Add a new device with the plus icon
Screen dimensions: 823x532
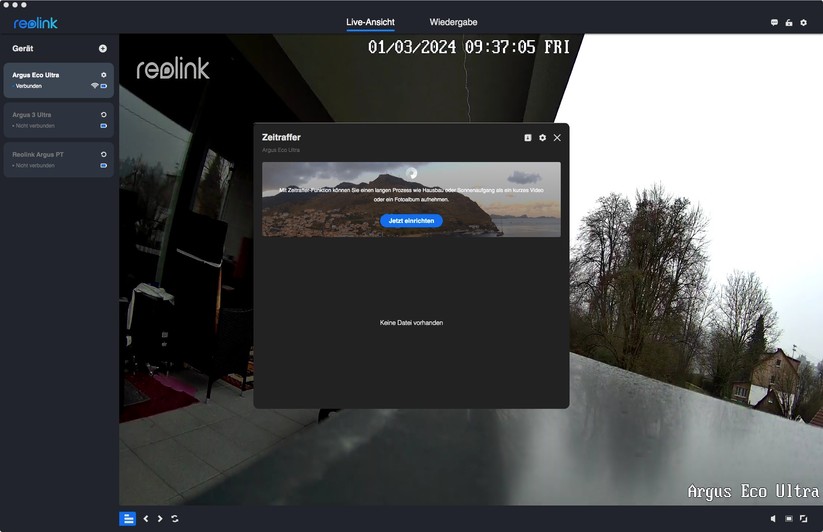tap(103, 48)
